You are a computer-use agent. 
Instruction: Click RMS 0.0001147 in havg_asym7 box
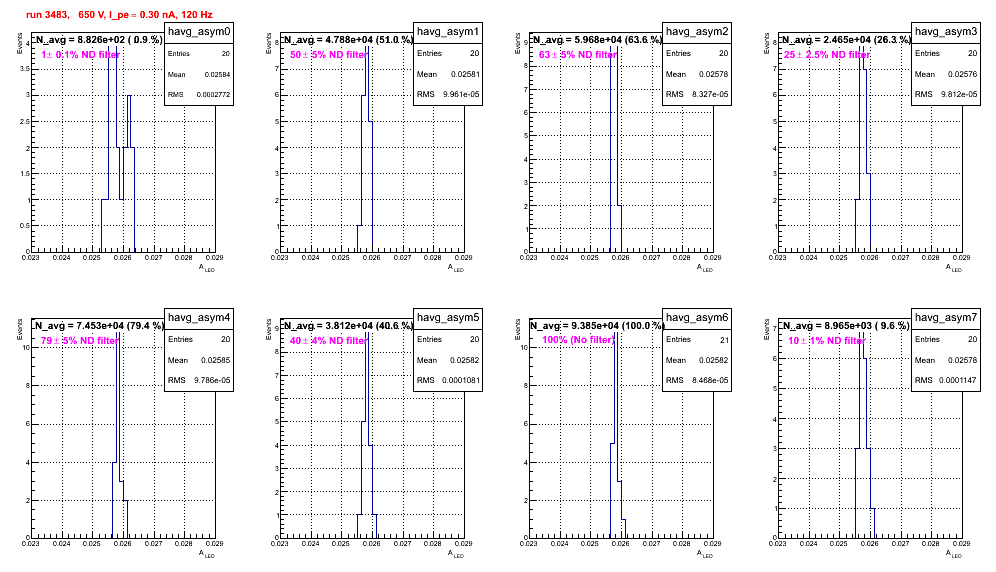tap(946, 381)
